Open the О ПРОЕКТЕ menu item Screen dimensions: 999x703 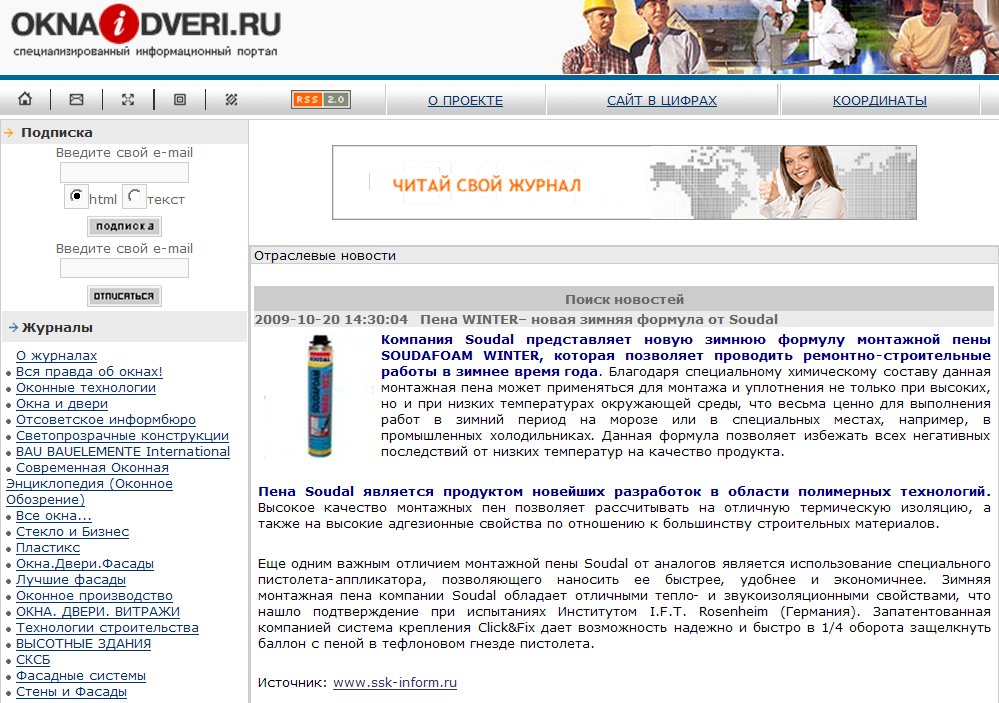(x=465, y=100)
